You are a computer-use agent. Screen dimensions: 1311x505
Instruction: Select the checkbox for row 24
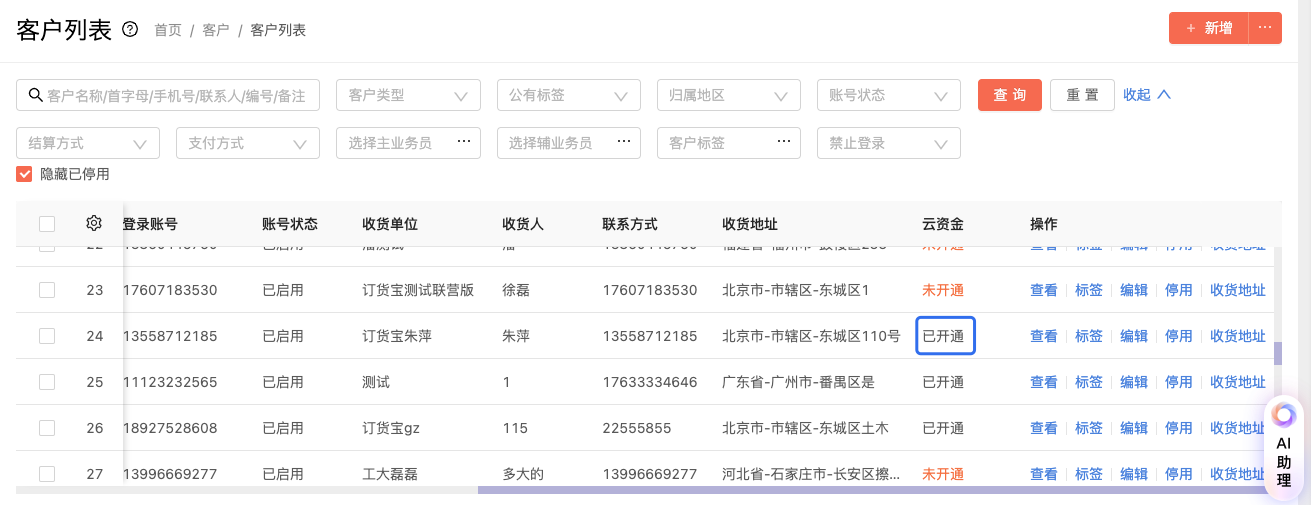tap(47, 336)
